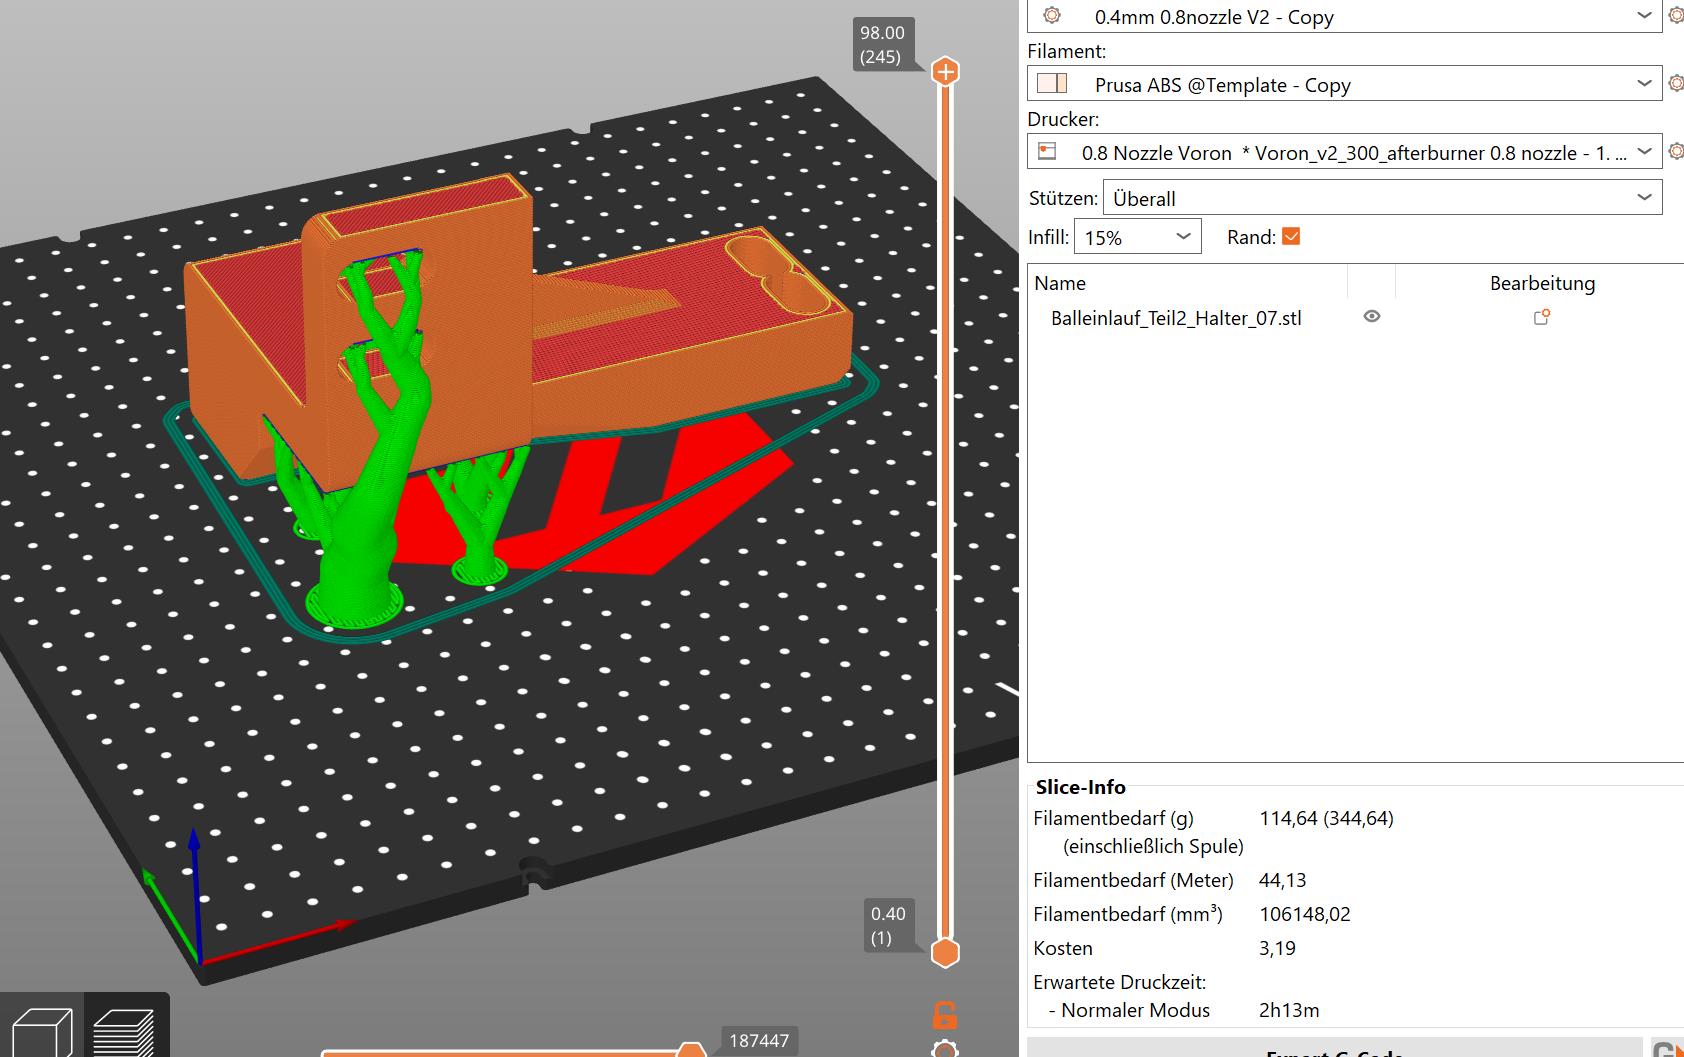Click the print profile icon left of 0.4mm 0.8nozzle

coord(1051,15)
